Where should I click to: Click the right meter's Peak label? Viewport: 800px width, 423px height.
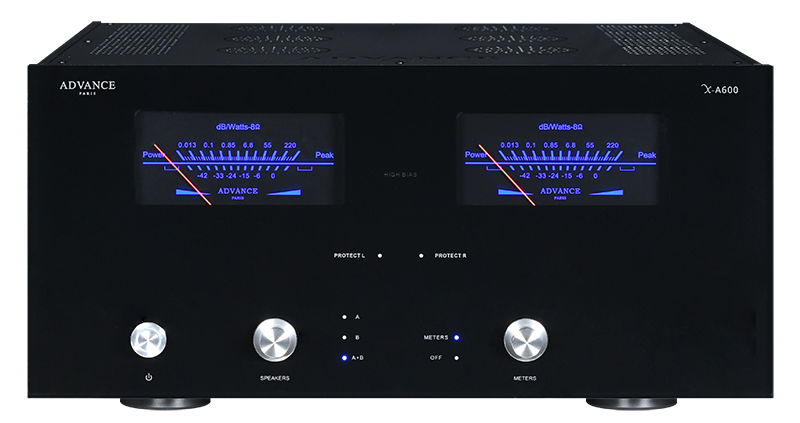[x=647, y=155]
